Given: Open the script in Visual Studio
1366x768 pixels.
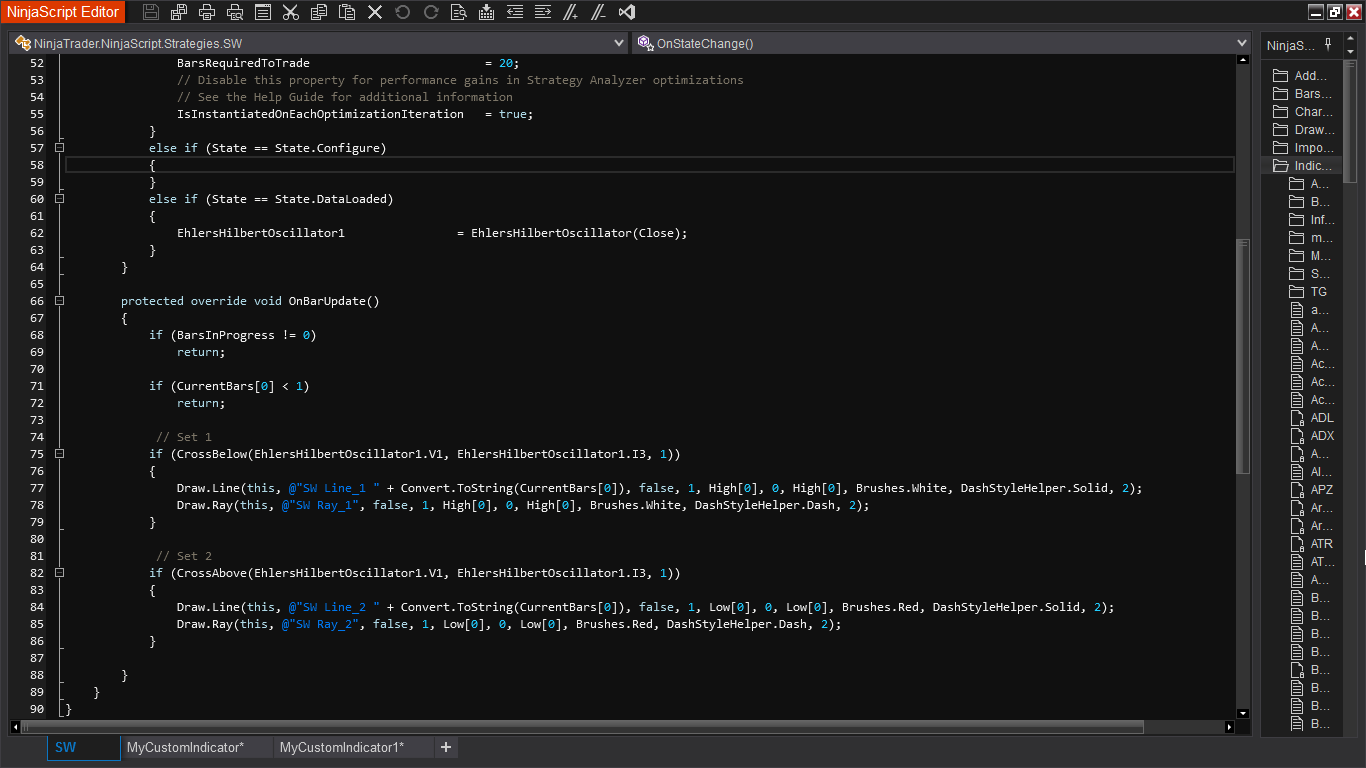Looking at the screenshot, I should pos(627,12).
